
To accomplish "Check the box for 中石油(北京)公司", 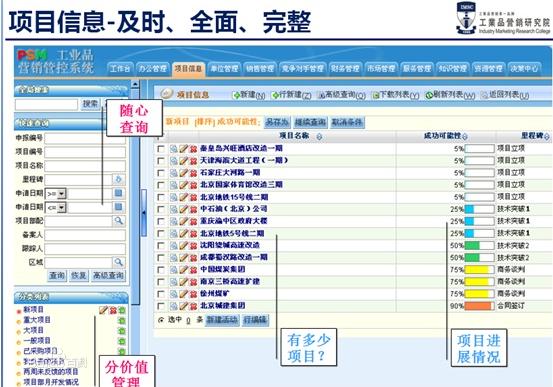I will pos(160,209).
